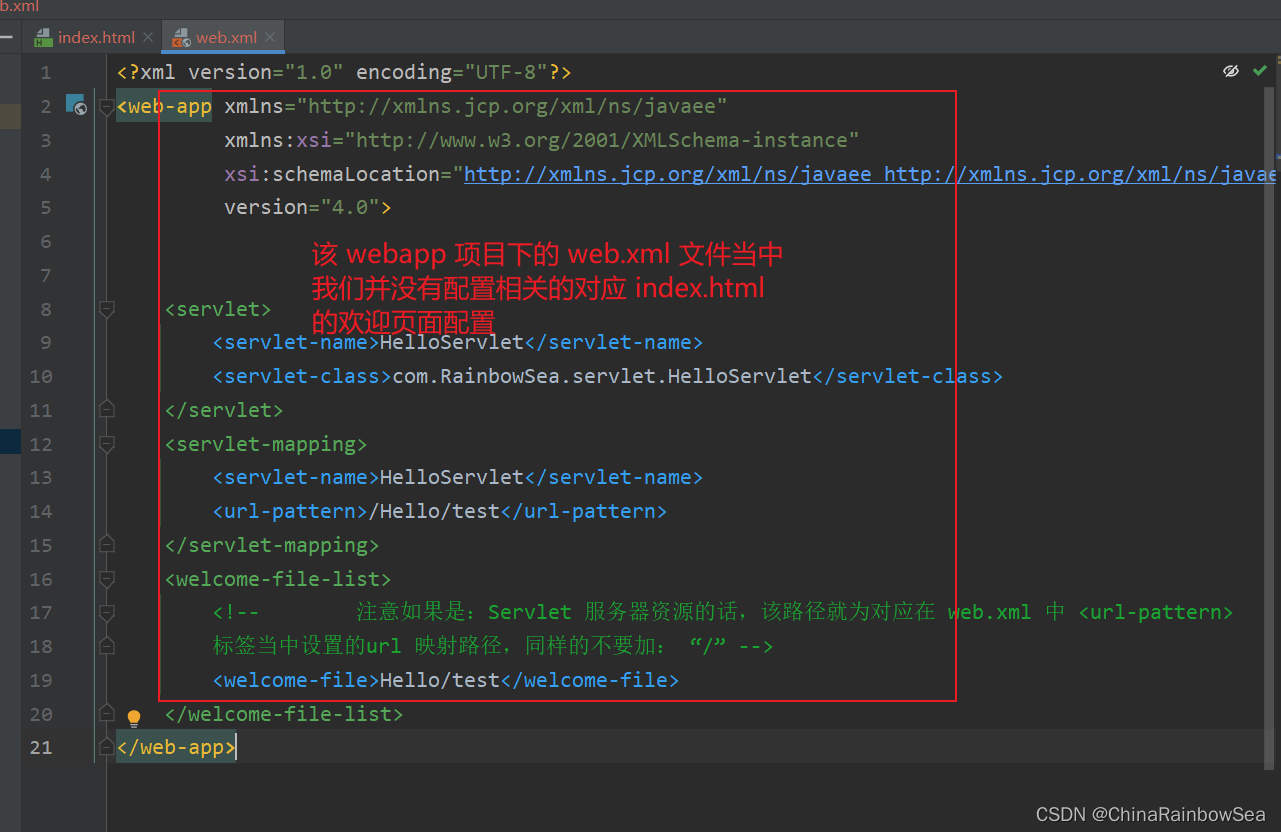Fold the closing servlet tag at line 11
The image size is (1281, 832).
[107, 410]
